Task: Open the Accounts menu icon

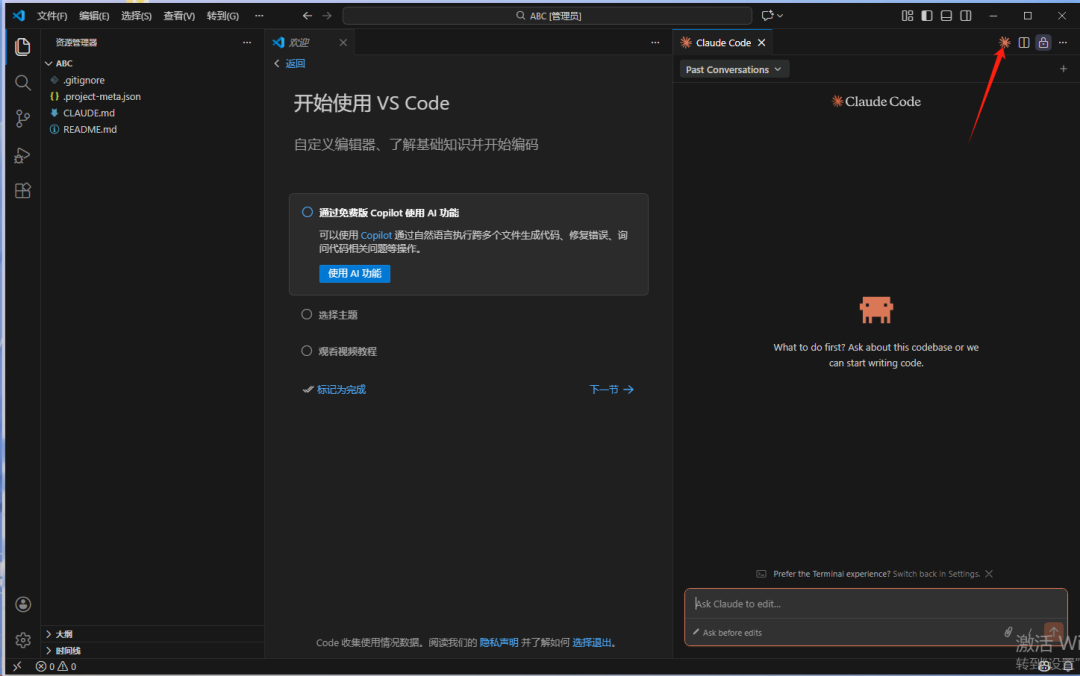Action: point(23,604)
